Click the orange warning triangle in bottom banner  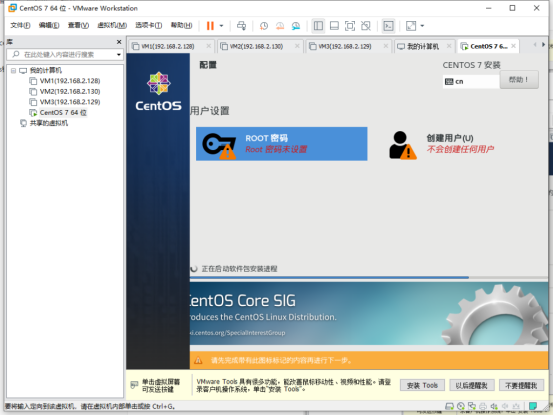(x=198, y=360)
